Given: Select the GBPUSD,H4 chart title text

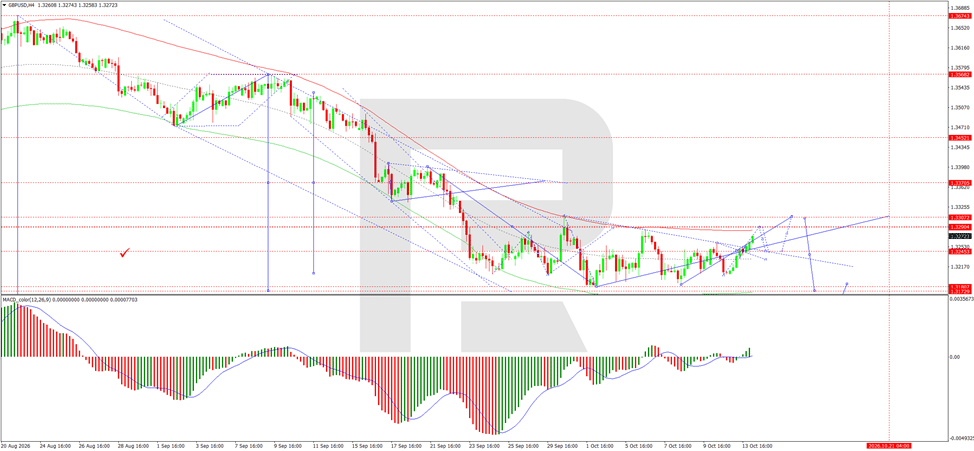Looking at the screenshot, I should [x=22, y=4].
